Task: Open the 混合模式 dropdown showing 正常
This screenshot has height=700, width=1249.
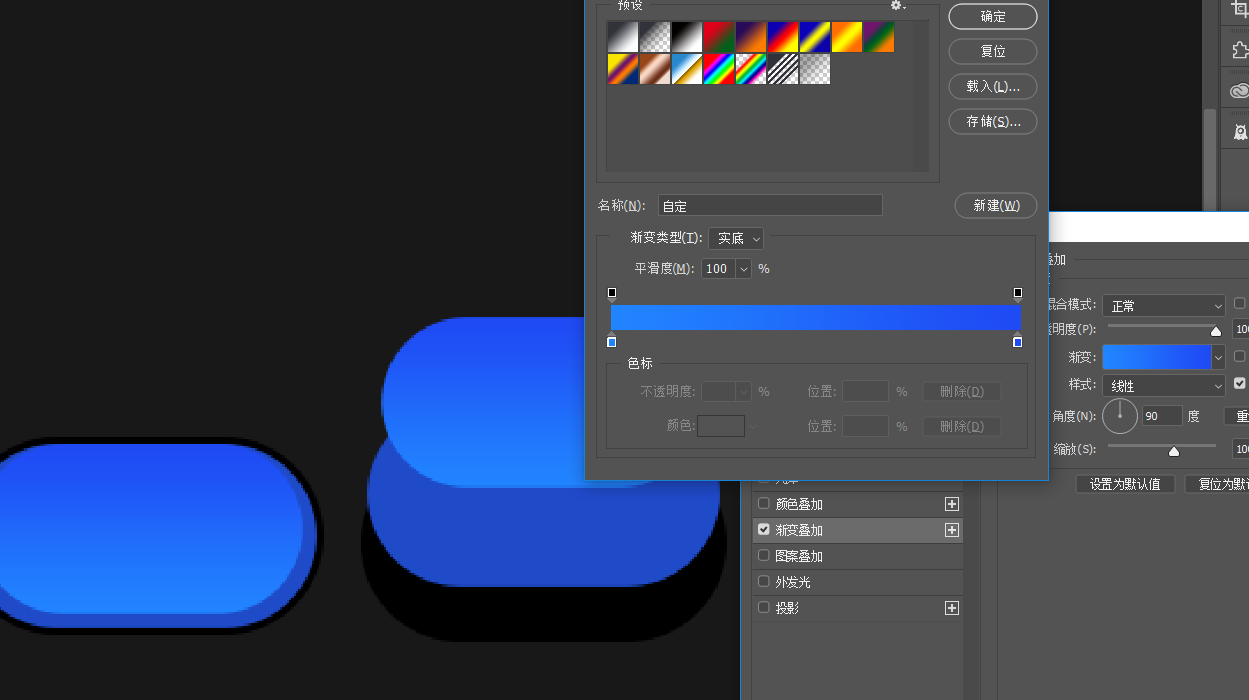Action: pyautogui.click(x=1164, y=306)
